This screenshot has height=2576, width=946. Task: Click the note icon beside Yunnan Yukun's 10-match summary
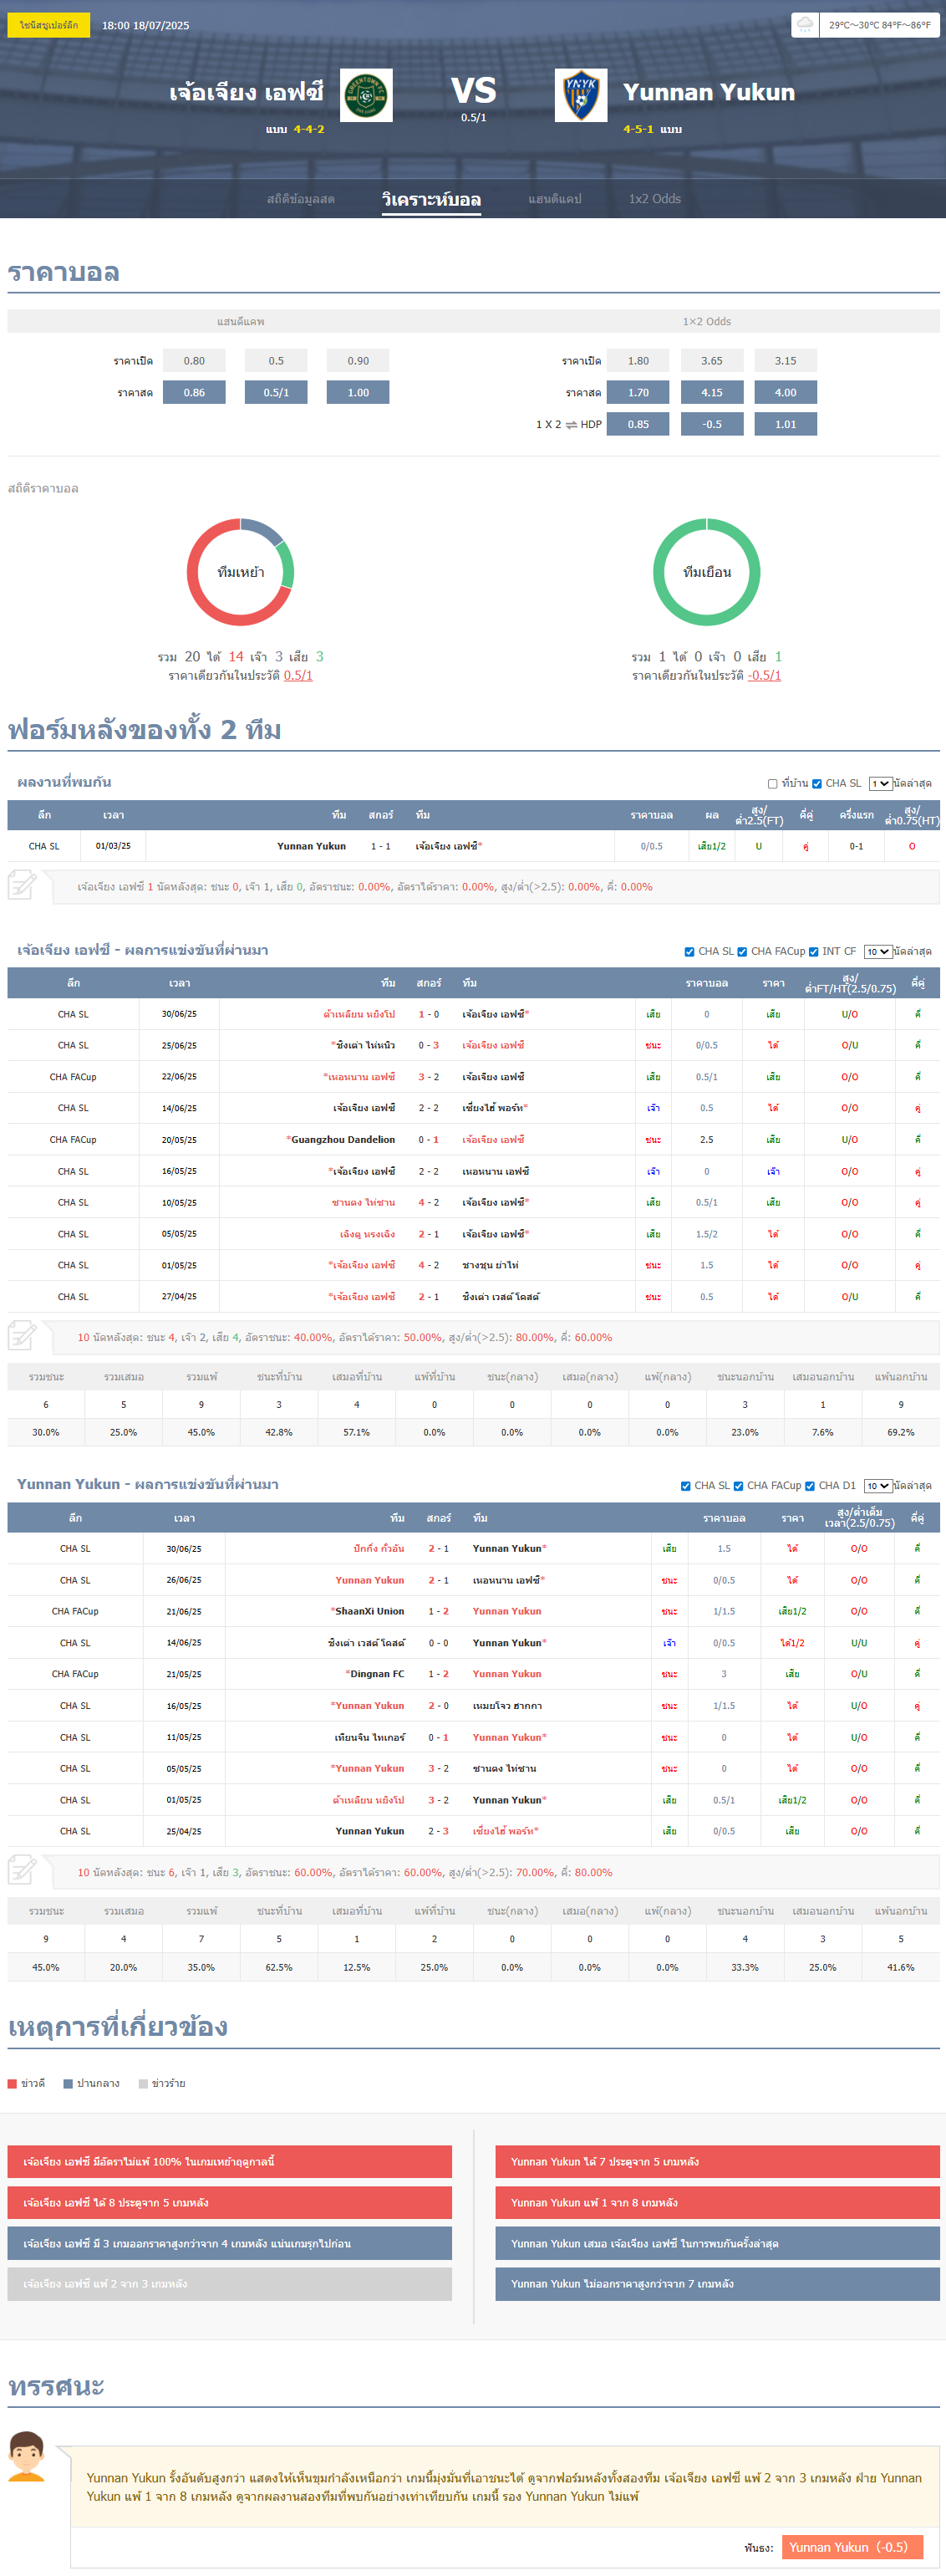click(x=22, y=1871)
